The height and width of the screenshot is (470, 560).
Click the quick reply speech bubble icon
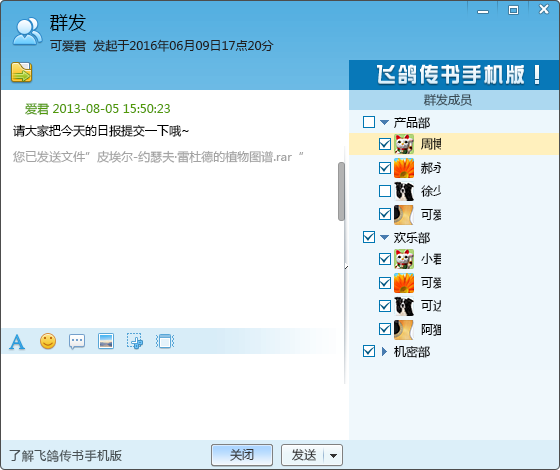click(x=77, y=341)
